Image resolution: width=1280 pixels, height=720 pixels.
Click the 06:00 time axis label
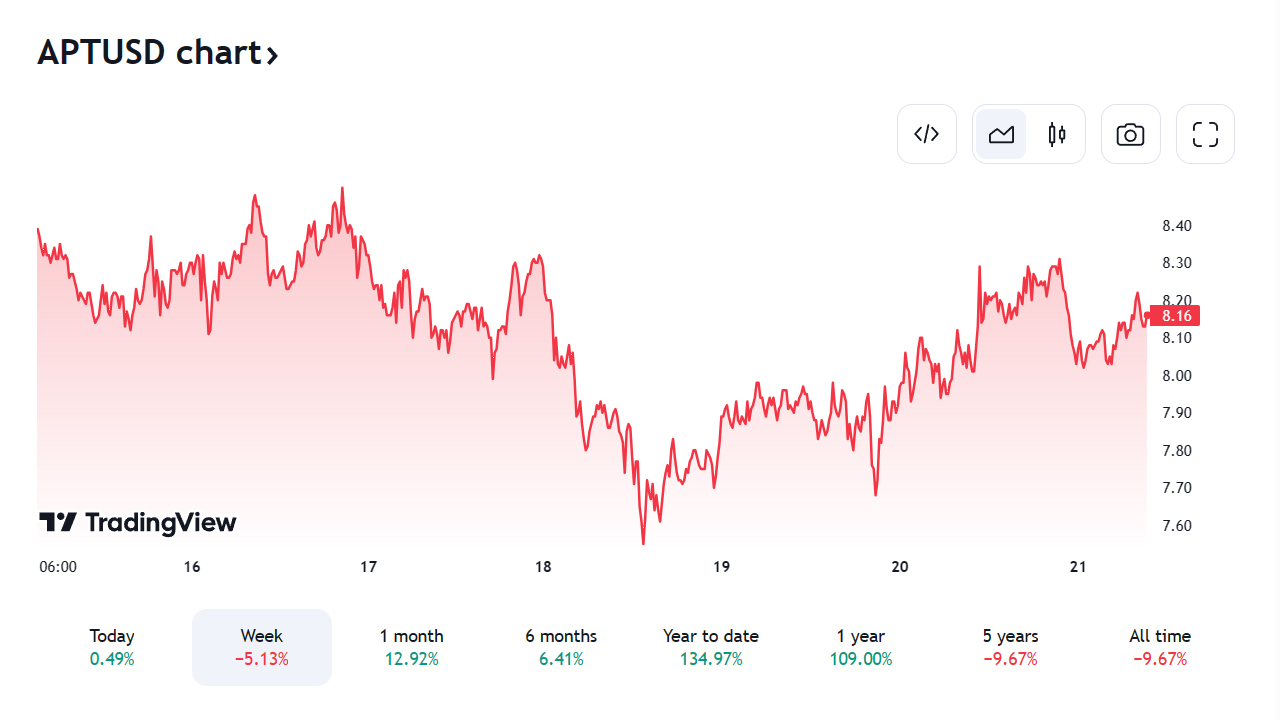58,567
